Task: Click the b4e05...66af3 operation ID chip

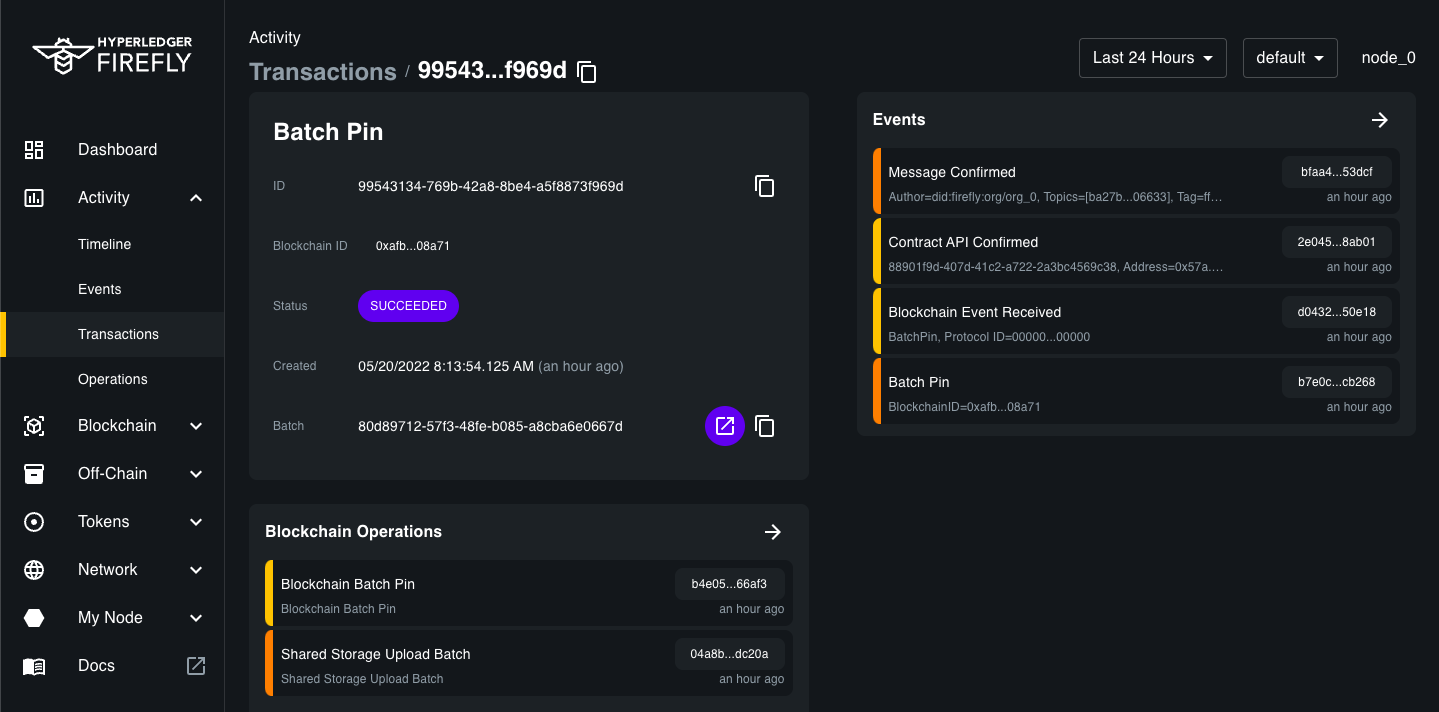Action: pos(729,584)
